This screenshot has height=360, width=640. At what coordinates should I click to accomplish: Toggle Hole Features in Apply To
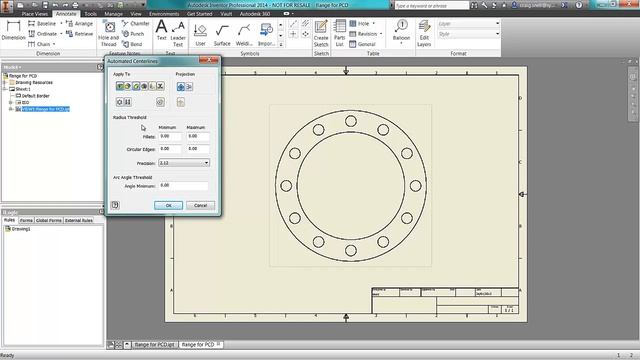[120, 86]
